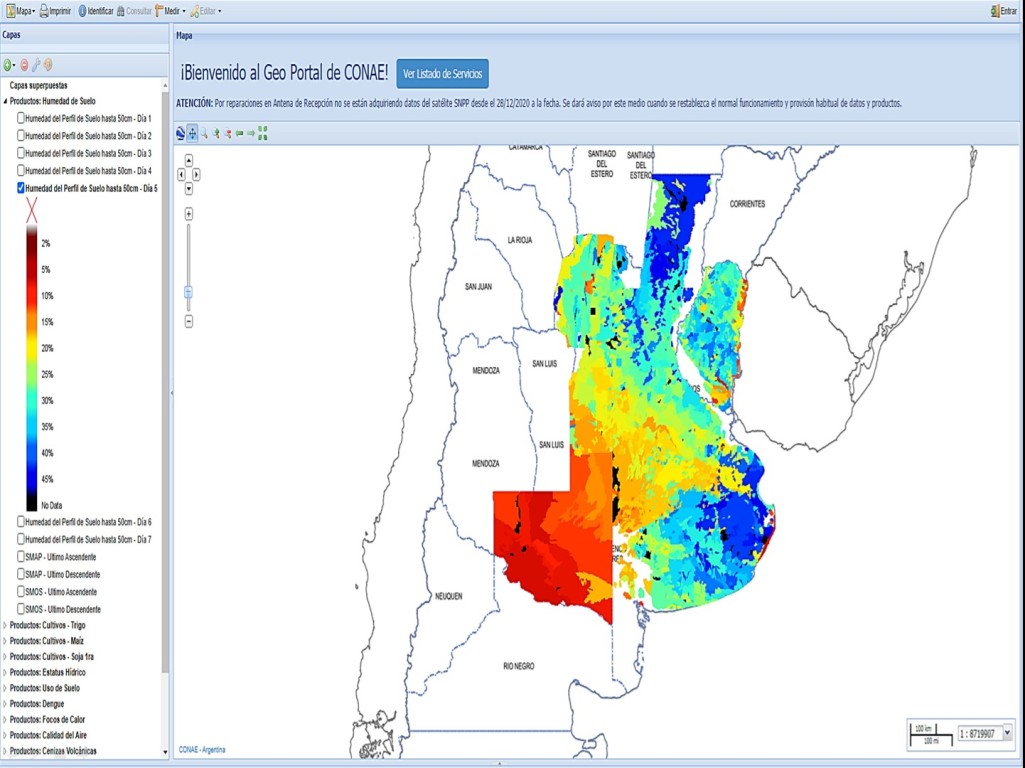Open the Mapa toolbar menu
1025x768 pixels.
coord(20,11)
